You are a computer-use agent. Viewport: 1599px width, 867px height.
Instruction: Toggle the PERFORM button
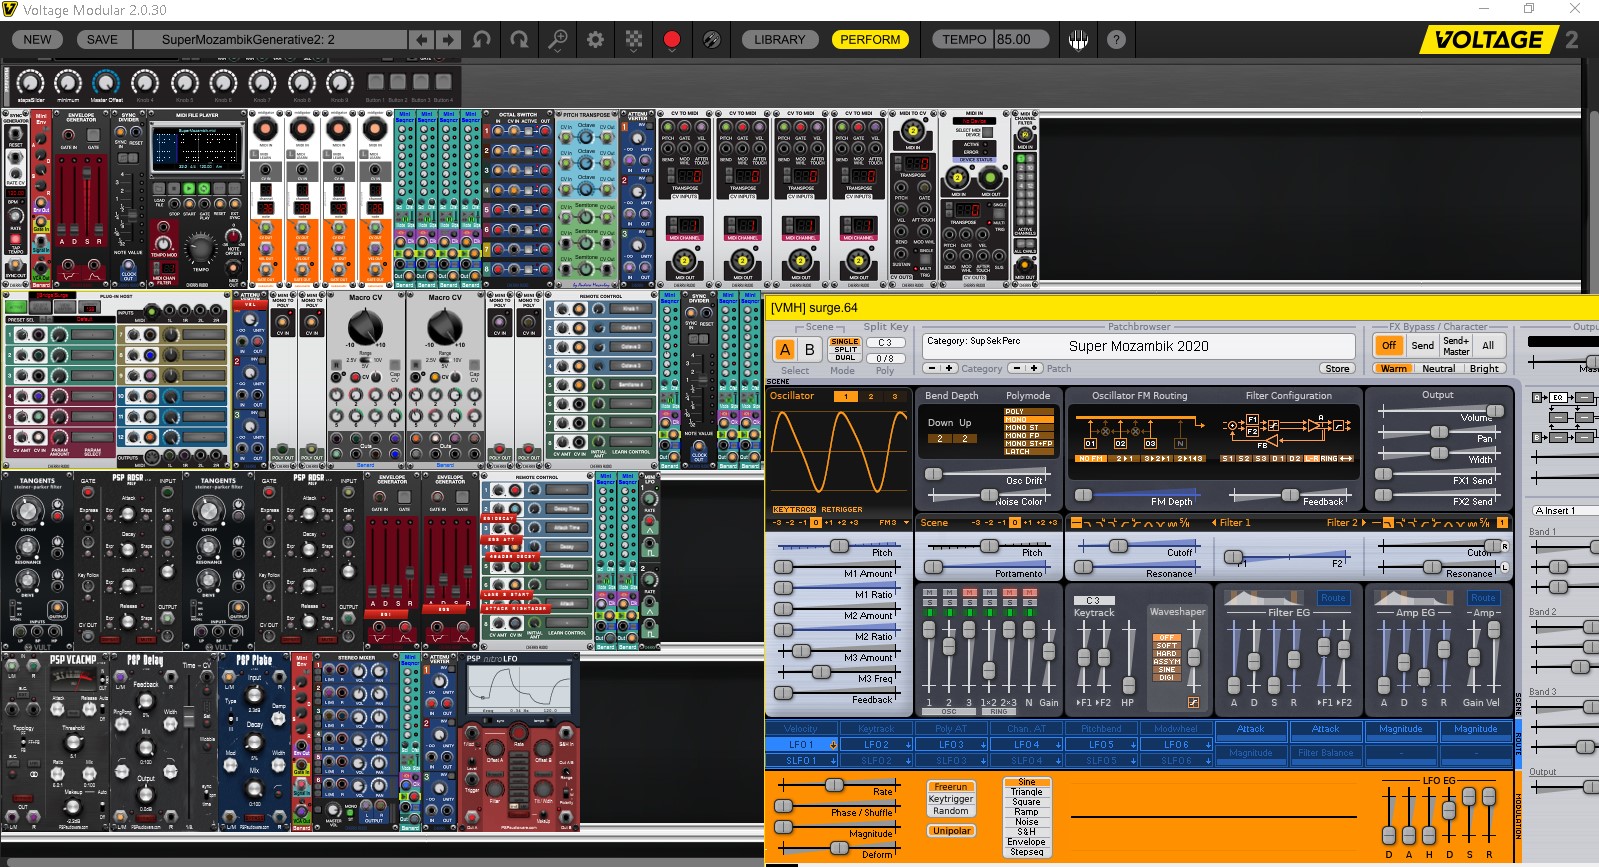870,40
